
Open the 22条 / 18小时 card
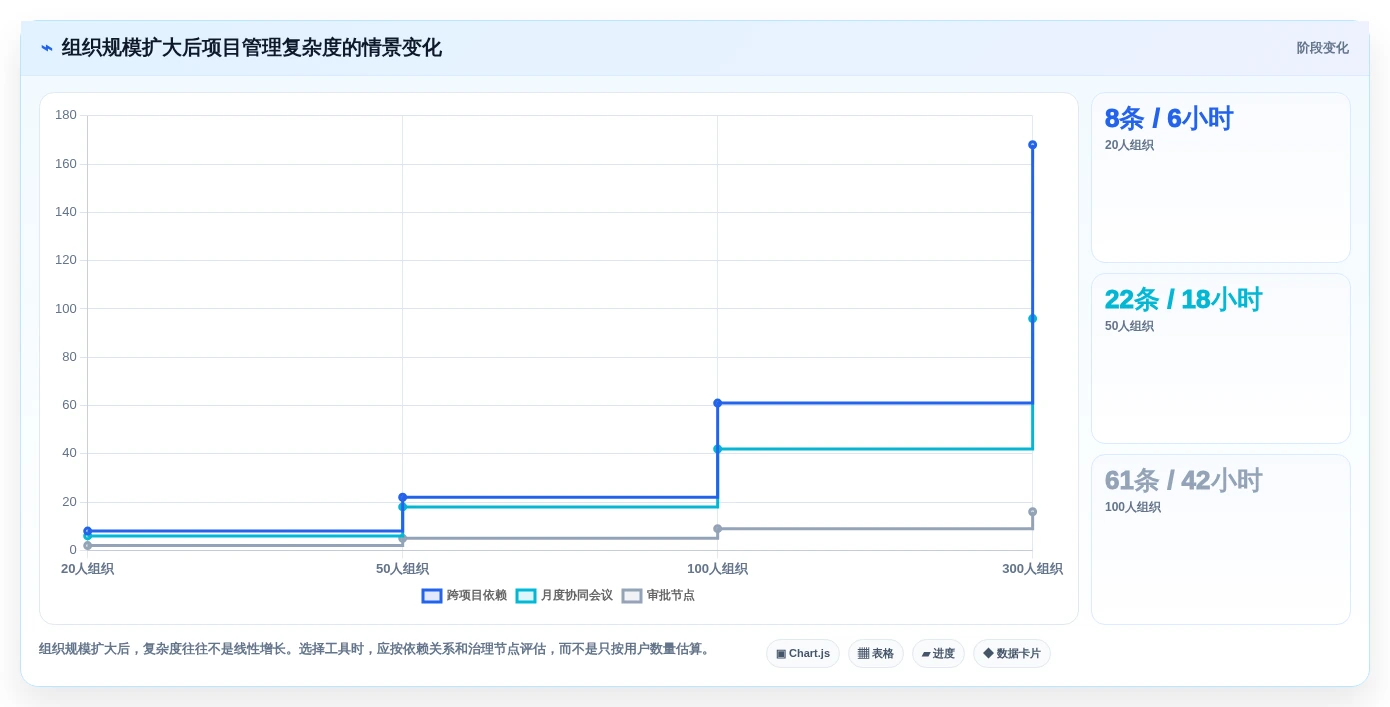(x=1221, y=359)
